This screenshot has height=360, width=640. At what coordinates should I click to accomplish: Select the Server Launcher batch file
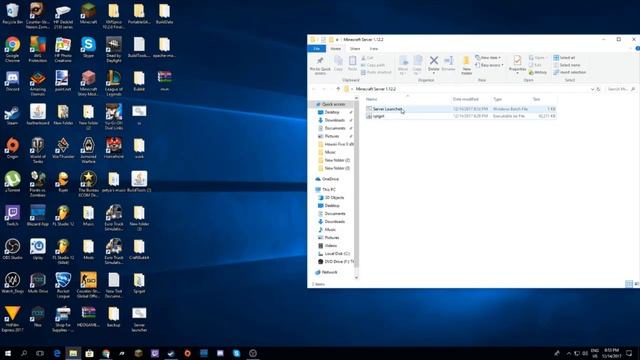pyautogui.click(x=460, y=109)
